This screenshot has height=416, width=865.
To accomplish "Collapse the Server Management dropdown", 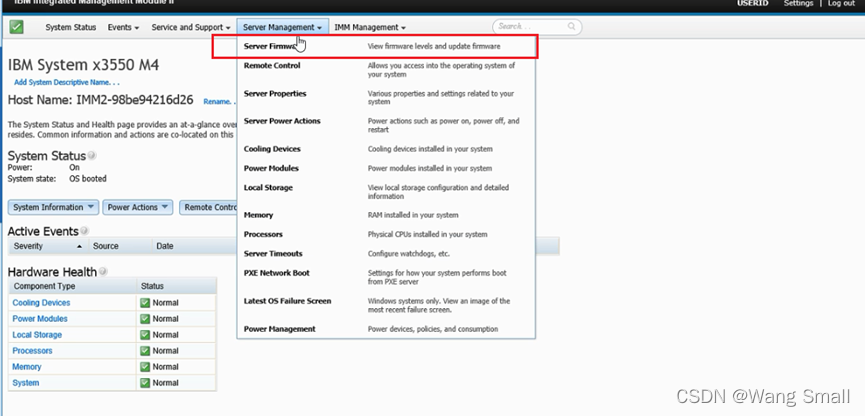I will click(x=282, y=27).
